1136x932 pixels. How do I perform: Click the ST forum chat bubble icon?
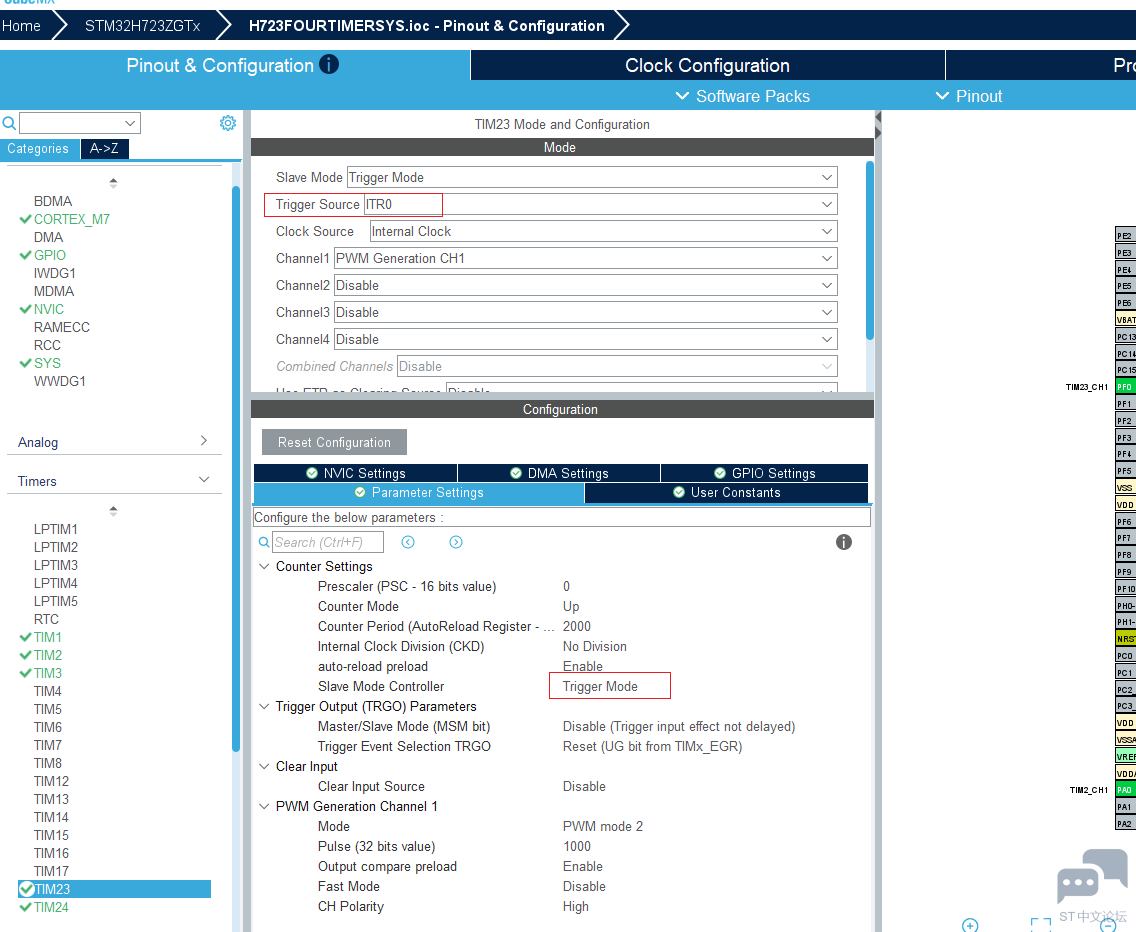[1091, 875]
